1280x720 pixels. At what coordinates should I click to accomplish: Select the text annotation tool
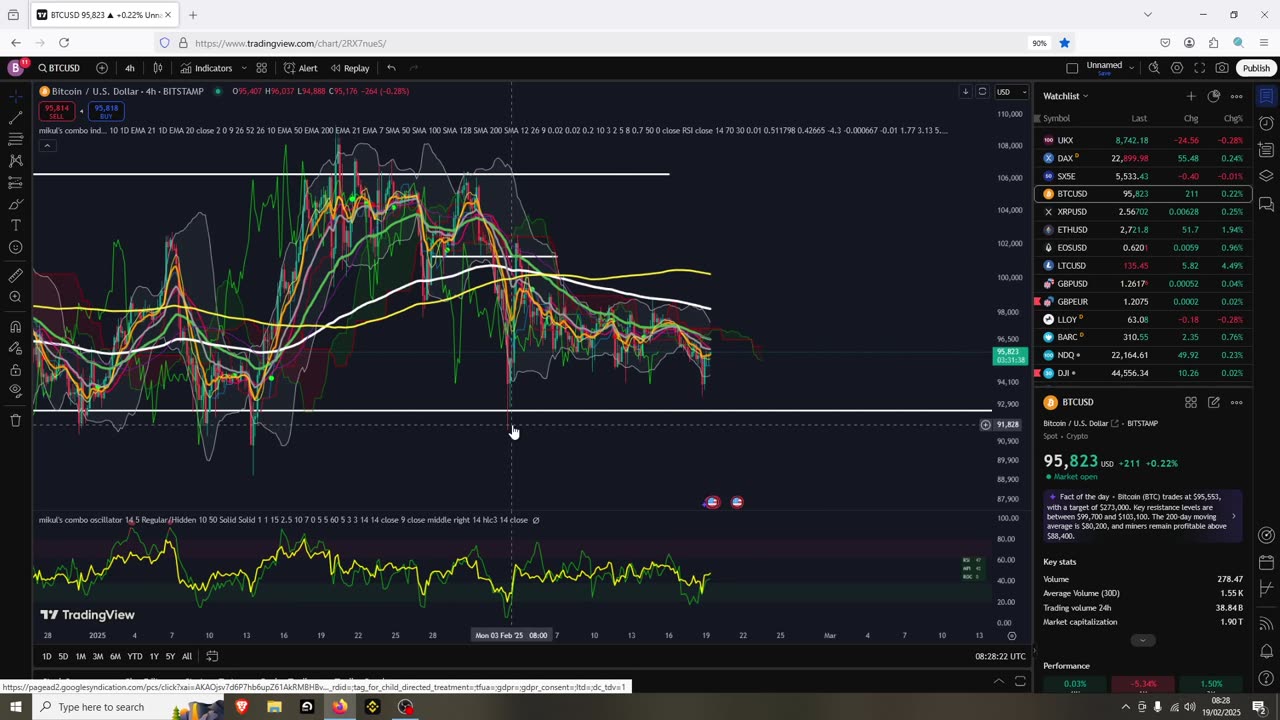coord(15,225)
